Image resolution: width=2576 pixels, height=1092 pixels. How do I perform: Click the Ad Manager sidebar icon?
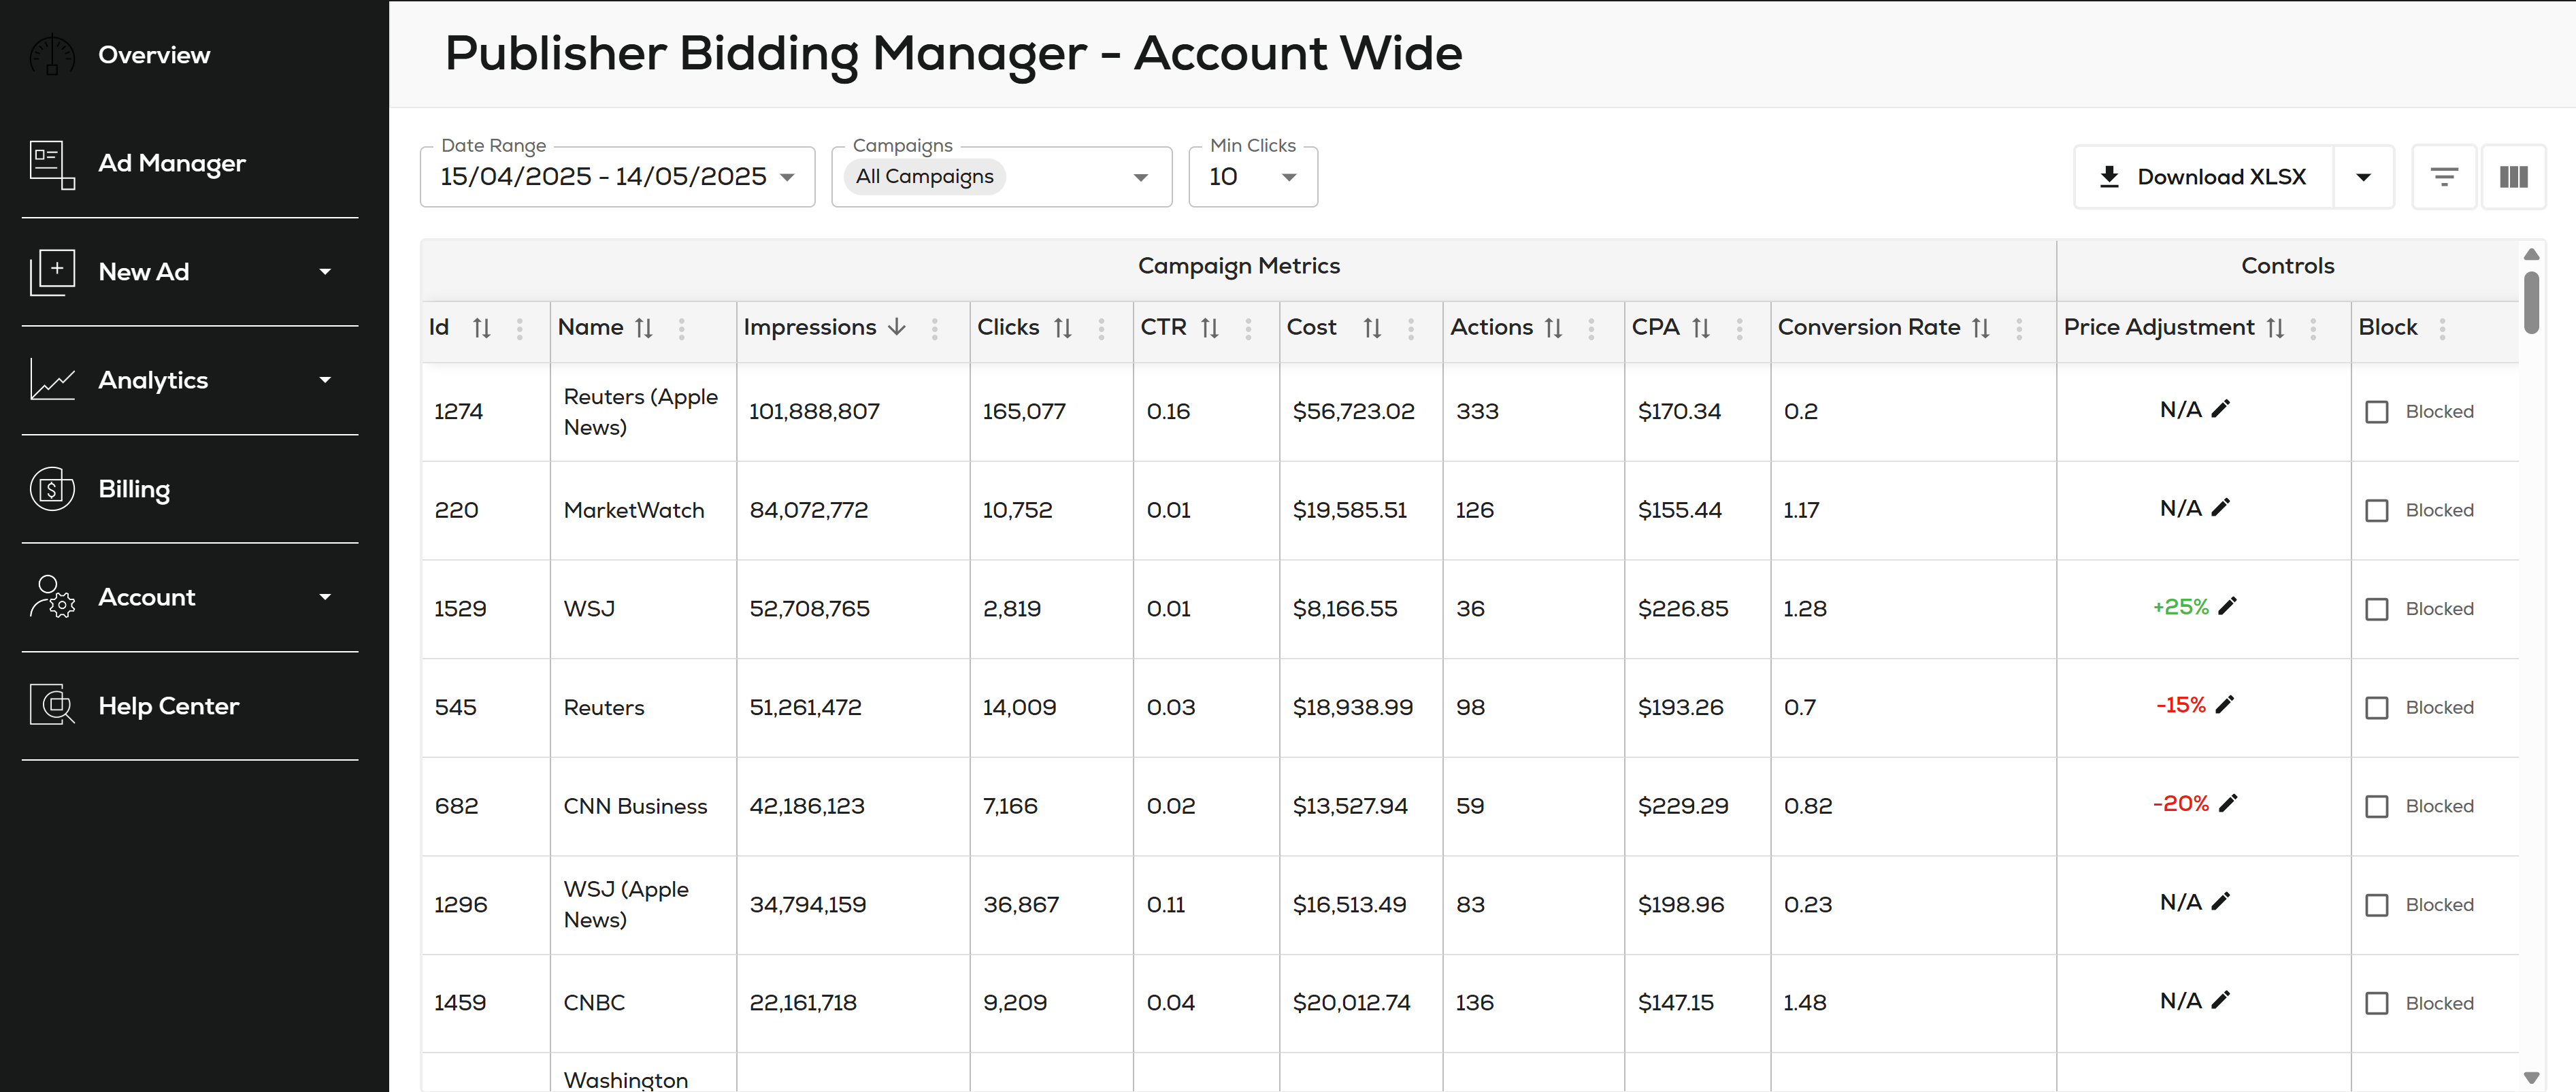52,164
